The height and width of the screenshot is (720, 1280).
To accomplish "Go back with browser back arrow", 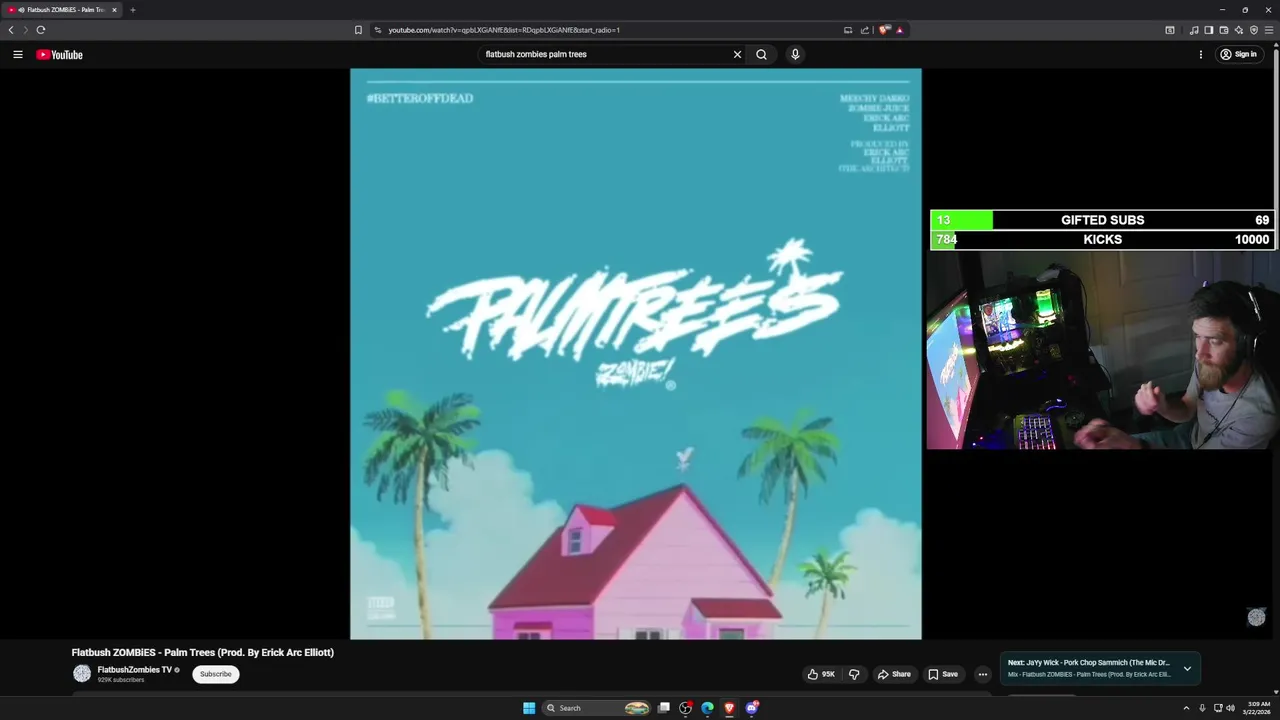I will 11,30.
